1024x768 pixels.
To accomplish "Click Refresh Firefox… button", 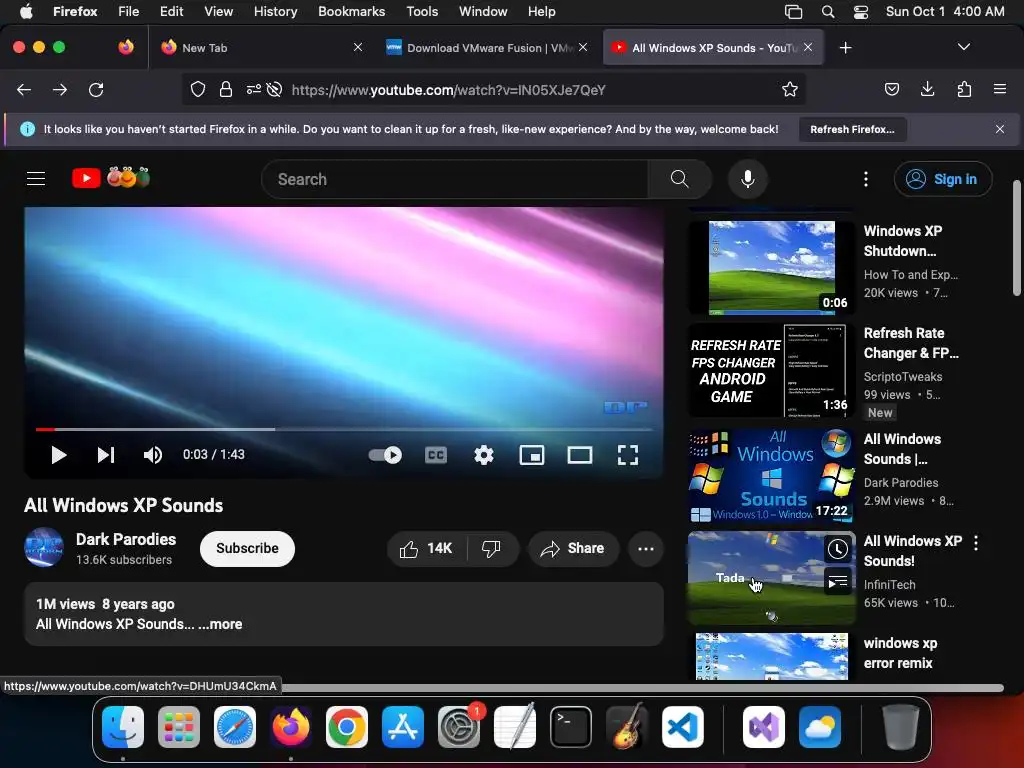I will tap(852, 129).
